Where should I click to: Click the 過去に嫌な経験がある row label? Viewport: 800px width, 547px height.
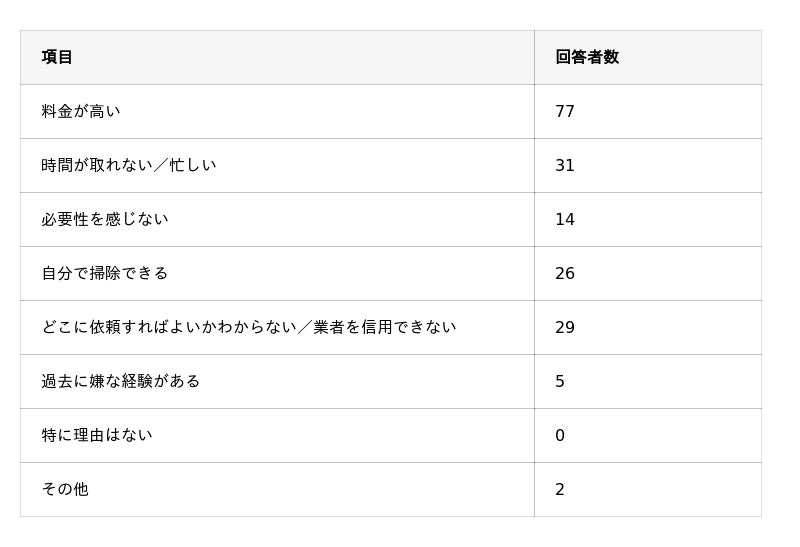click(x=121, y=381)
